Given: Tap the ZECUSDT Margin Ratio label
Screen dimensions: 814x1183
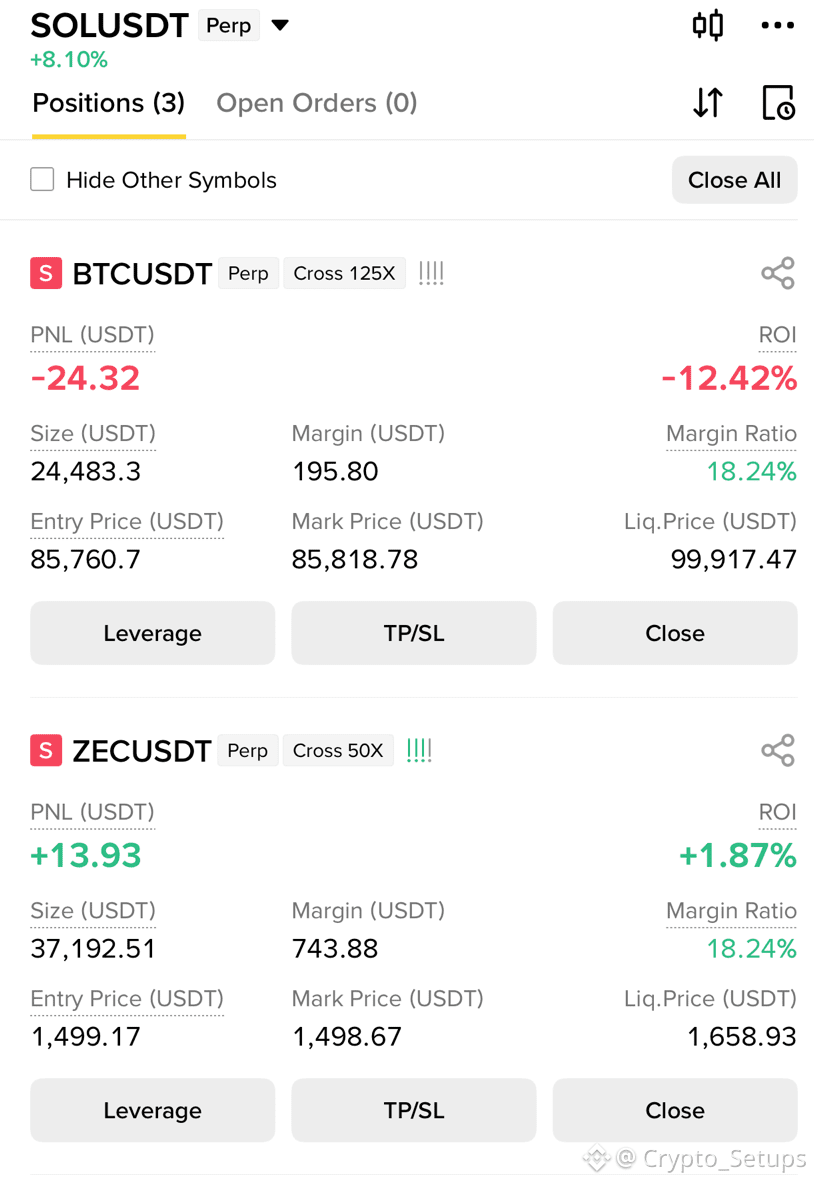Looking at the screenshot, I should point(731,911).
